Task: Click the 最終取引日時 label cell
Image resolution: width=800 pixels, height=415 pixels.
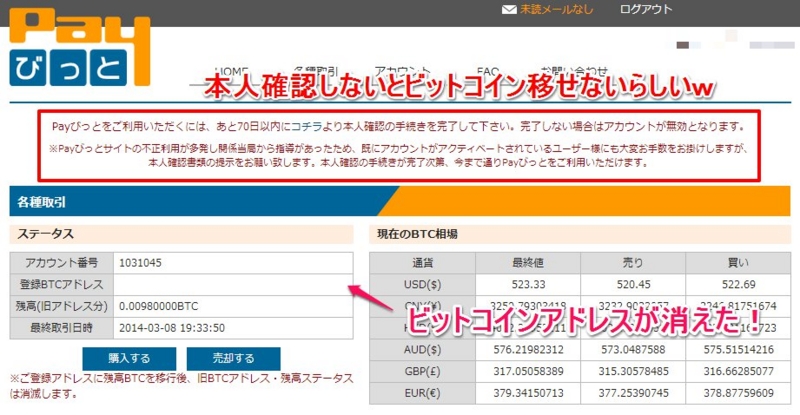Action: coord(61,328)
